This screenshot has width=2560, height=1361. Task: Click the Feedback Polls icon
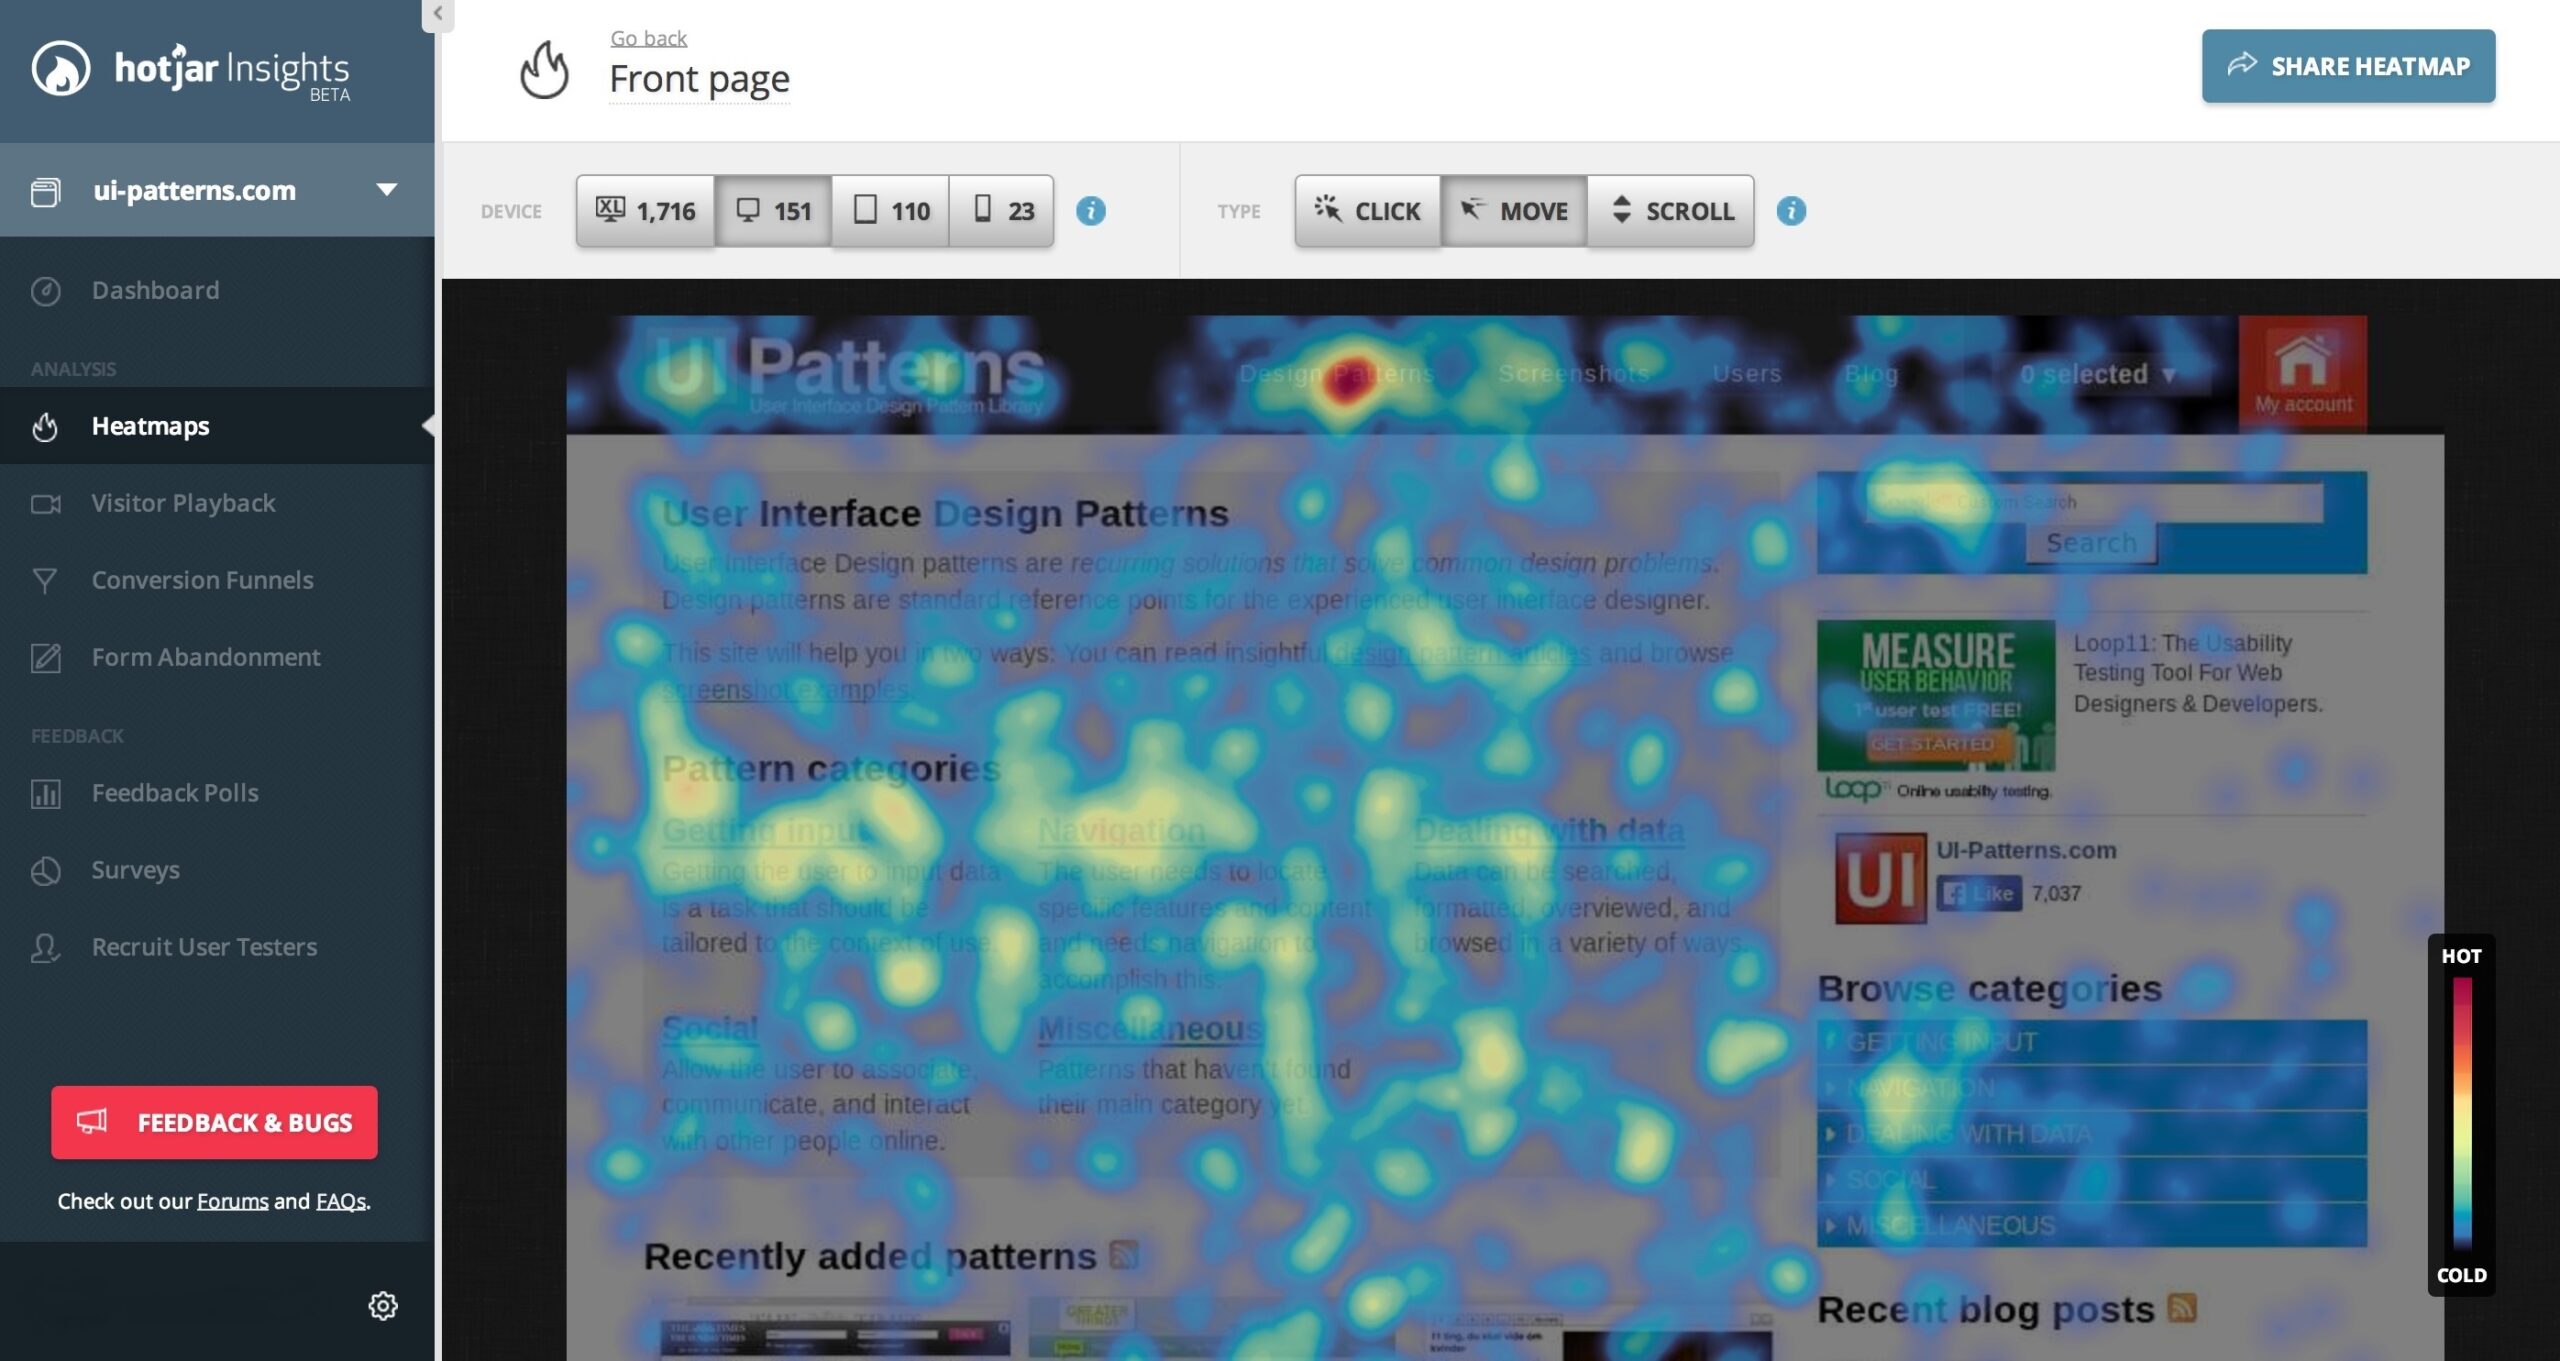[46, 791]
